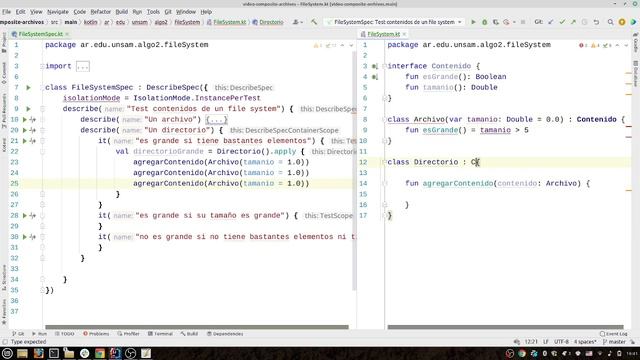Open Git history clock icon
This screenshot has height=360, width=640.
584,22
